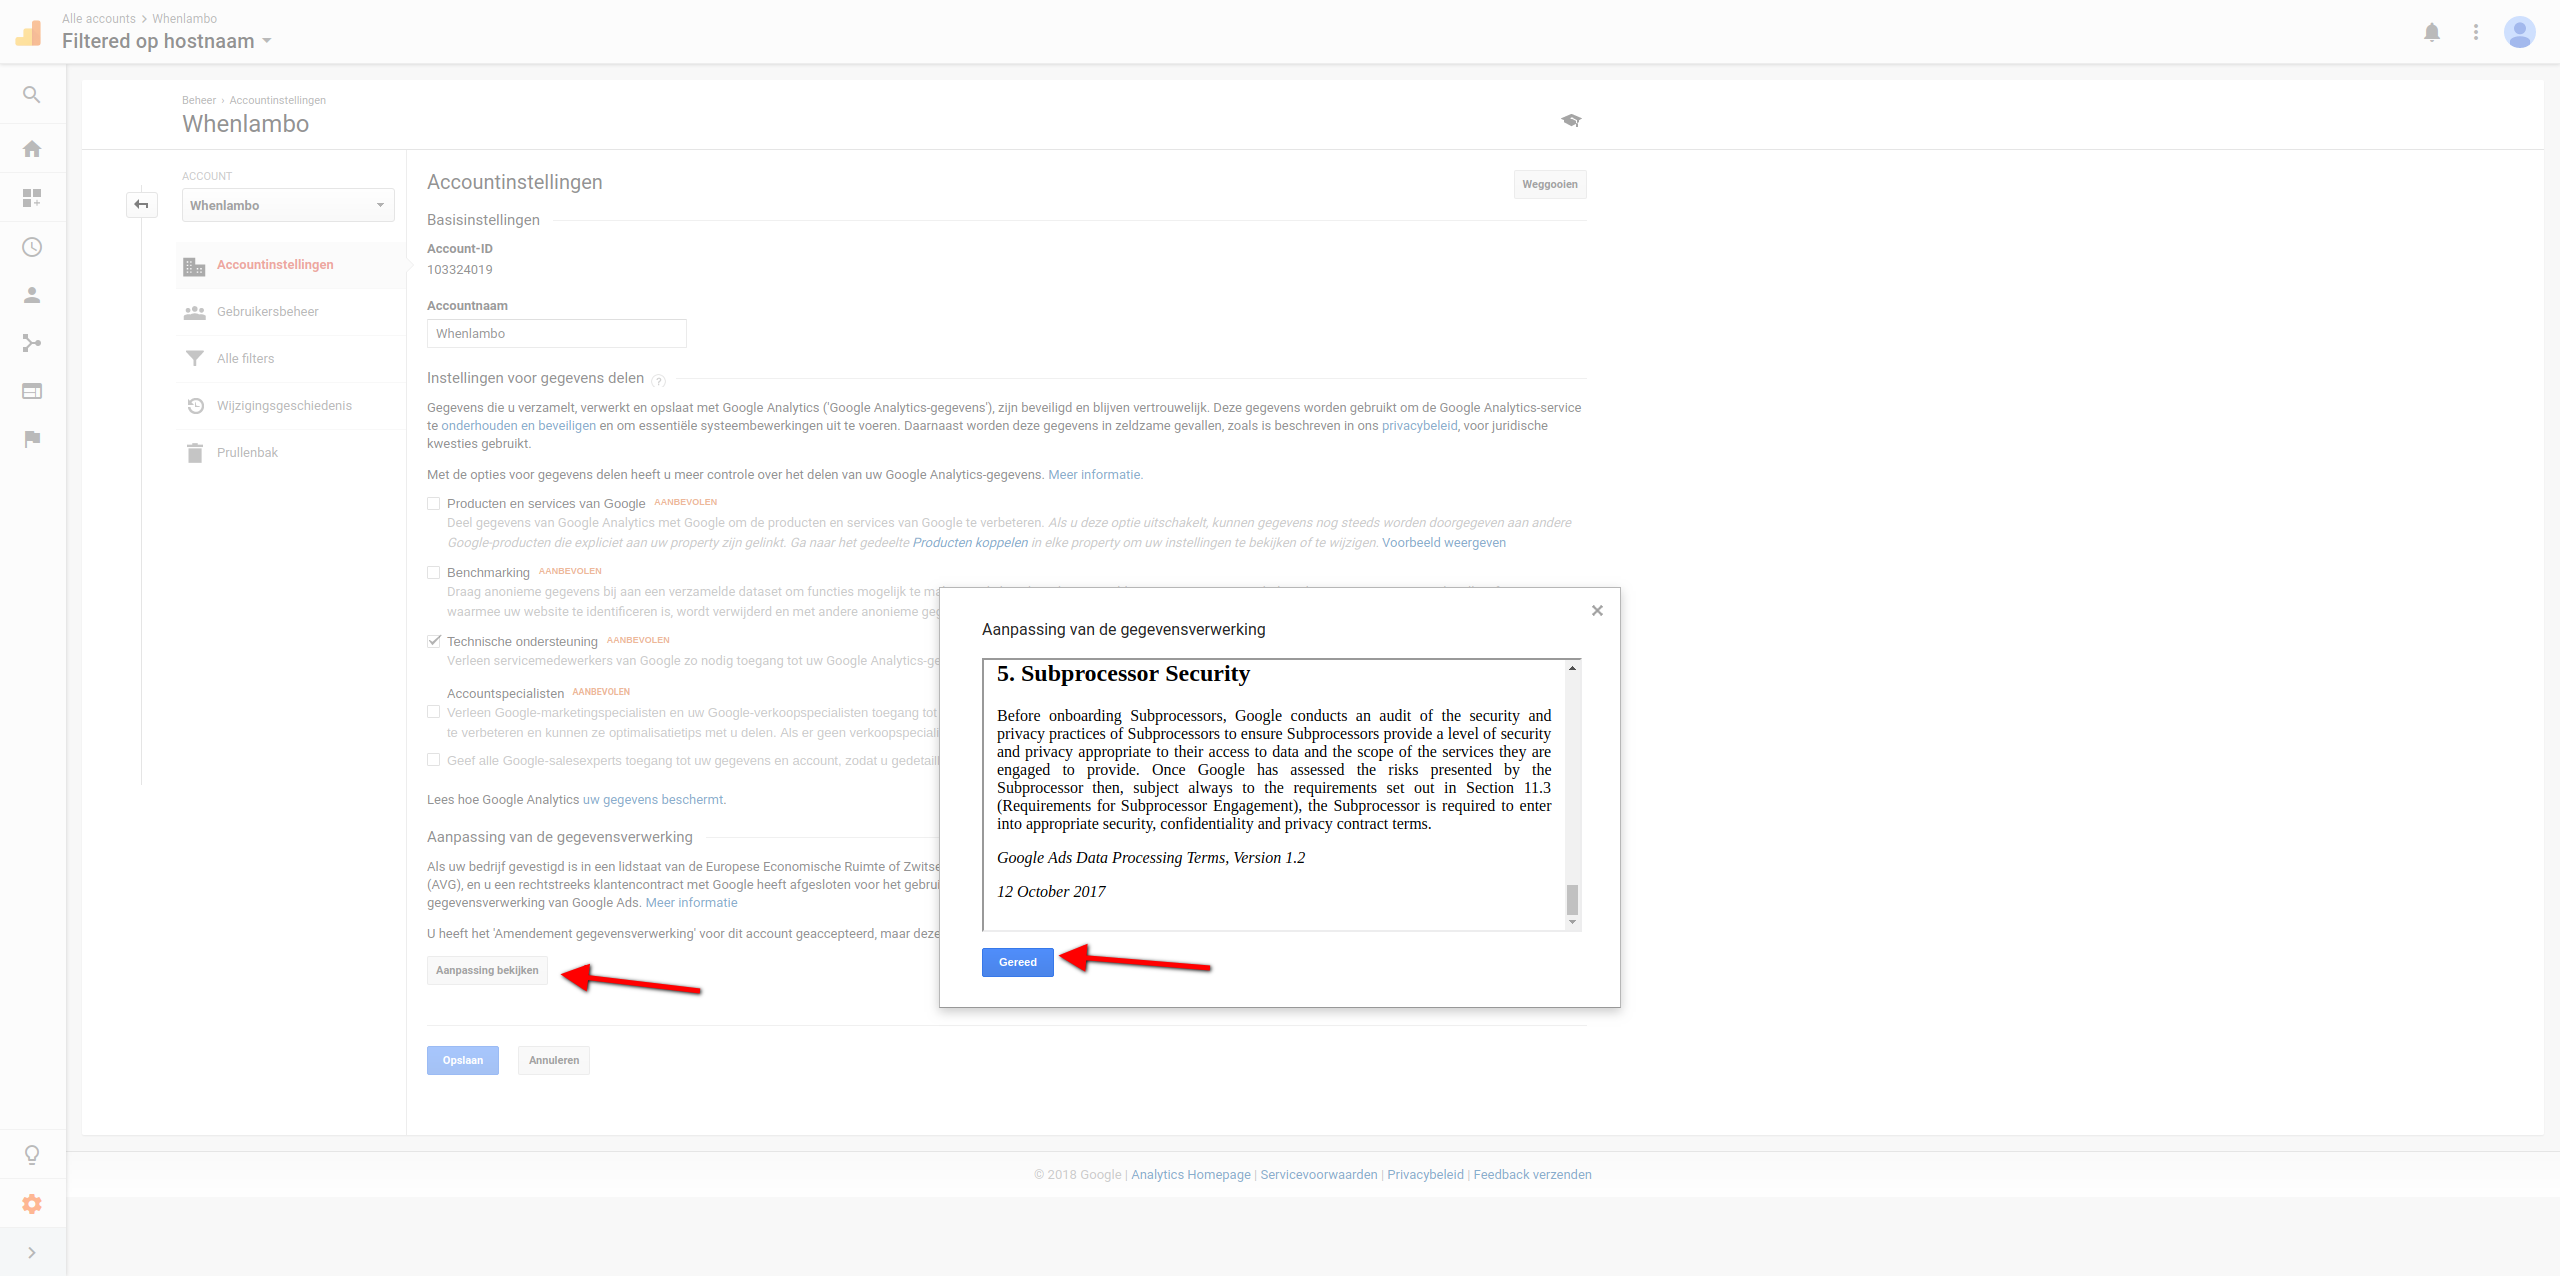Click the conversions/flag icon in sidebar
This screenshot has width=2560, height=1276.
(31, 442)
